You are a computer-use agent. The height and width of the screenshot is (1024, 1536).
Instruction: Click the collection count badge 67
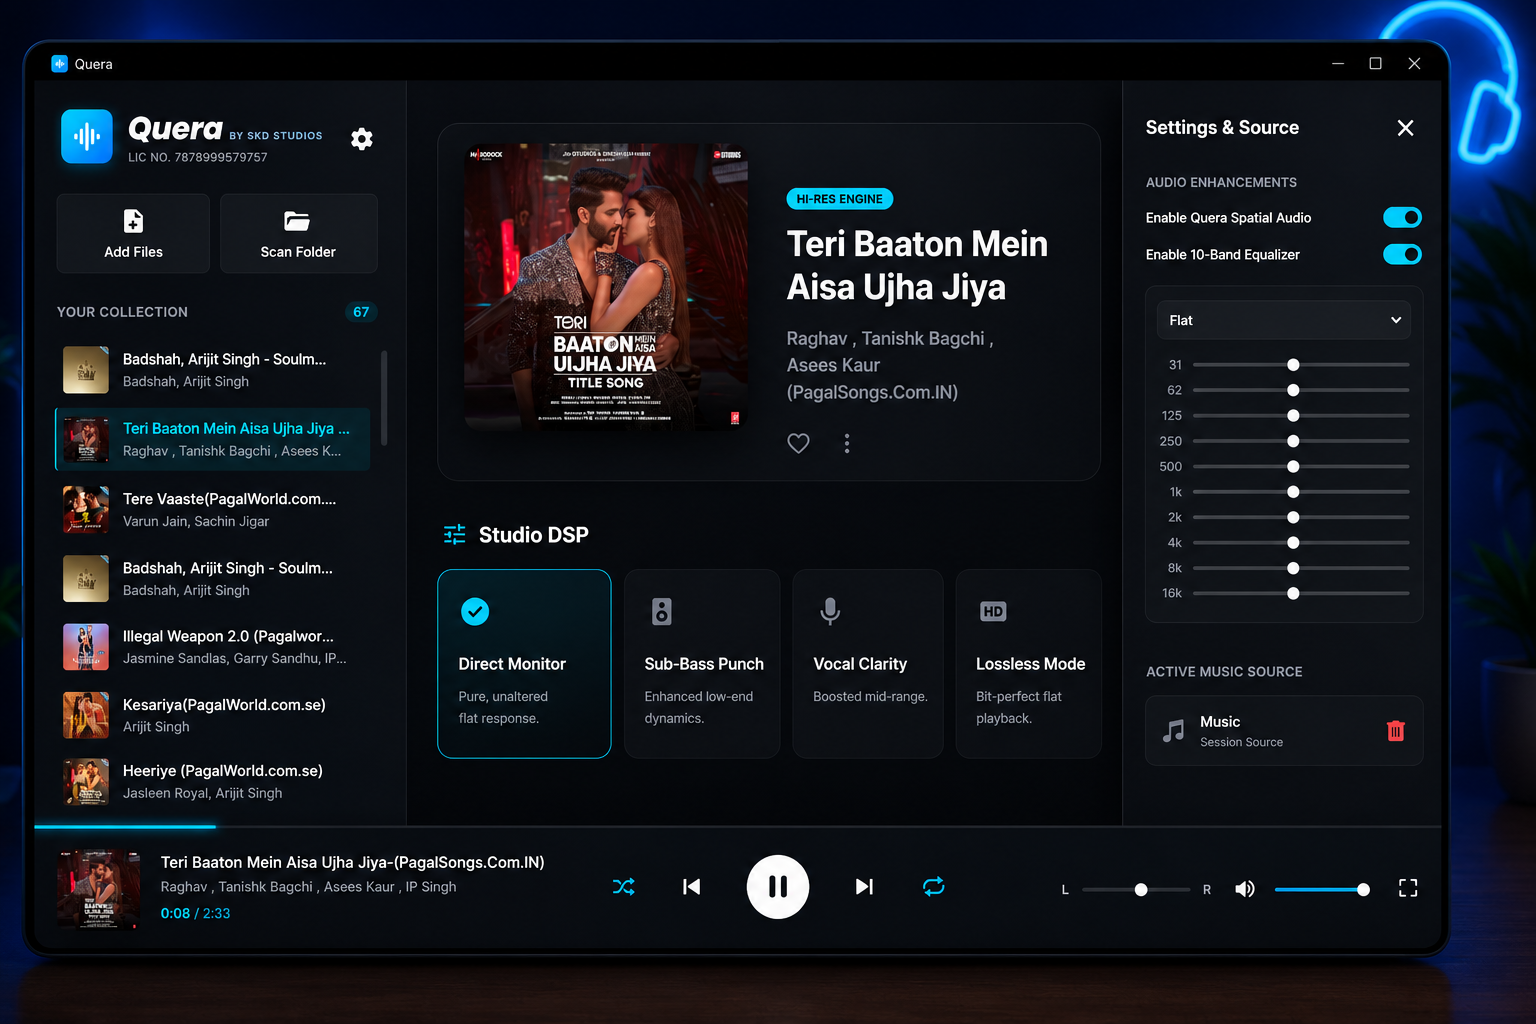coord(361,312)
